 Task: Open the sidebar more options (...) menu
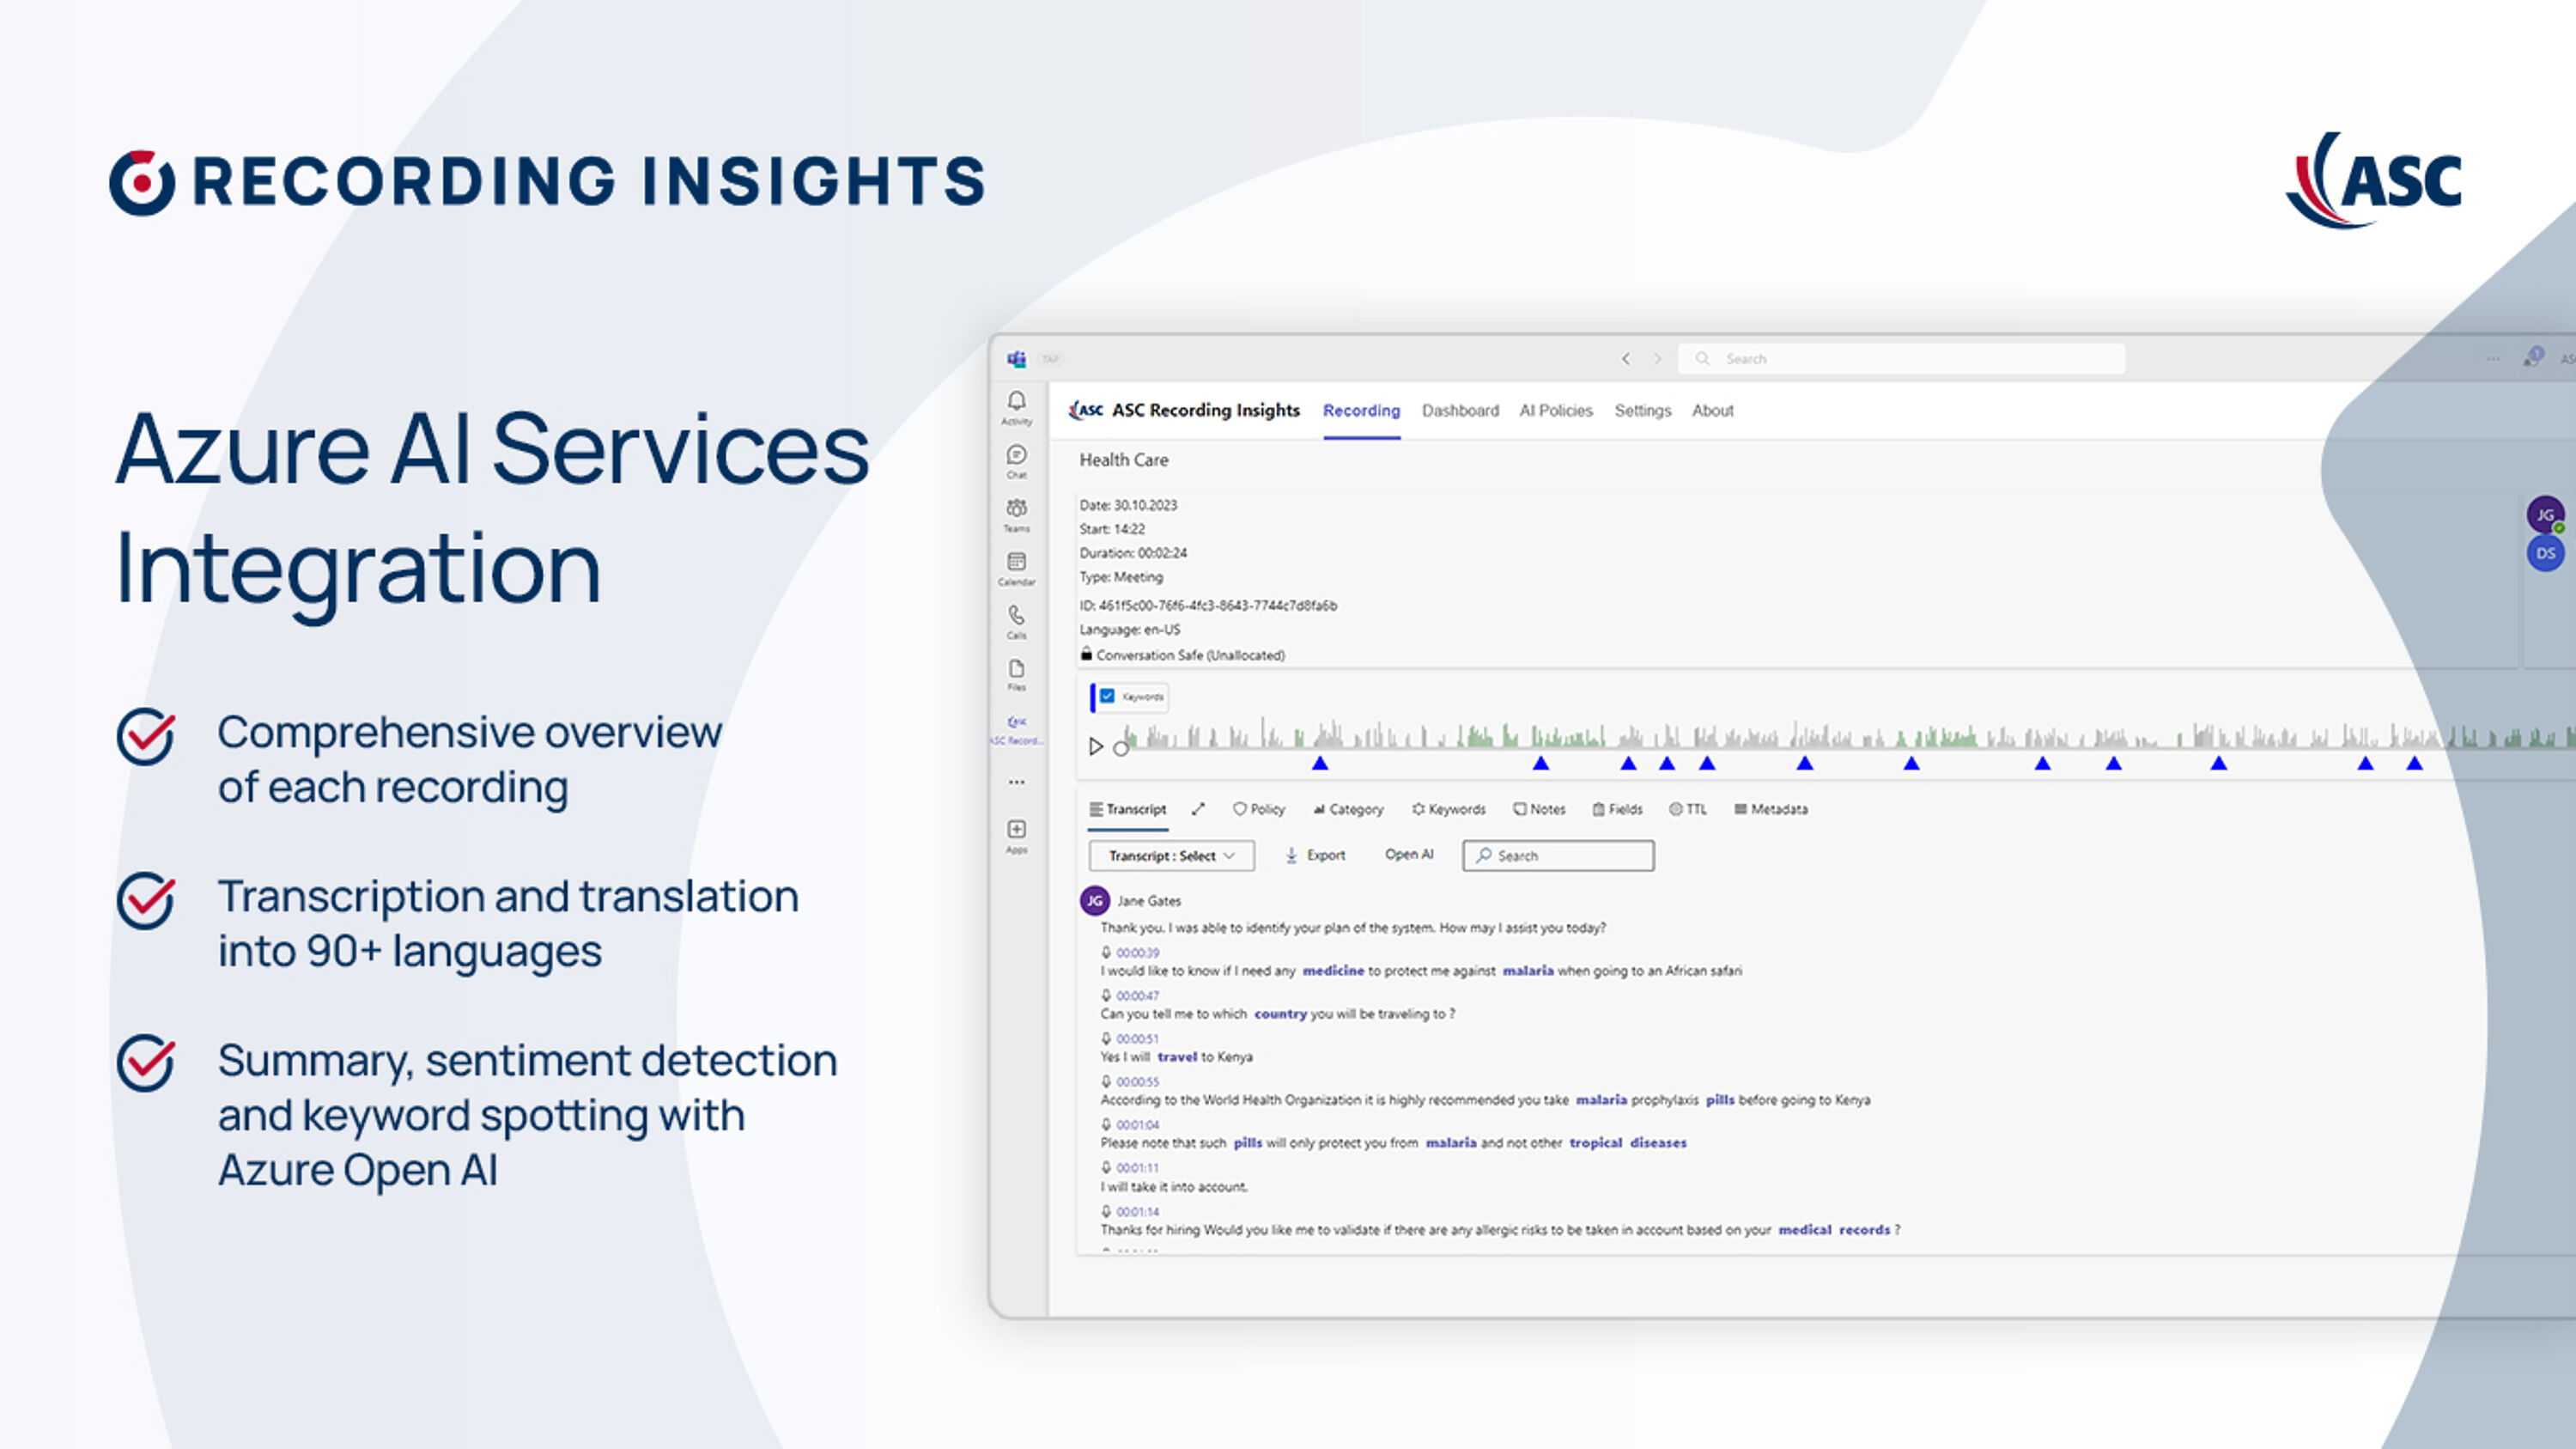click(1016, 780)
